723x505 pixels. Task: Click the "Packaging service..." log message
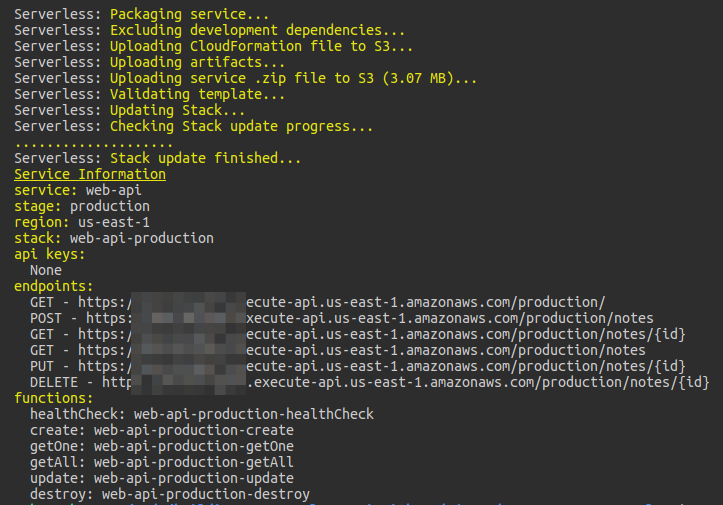189,15
